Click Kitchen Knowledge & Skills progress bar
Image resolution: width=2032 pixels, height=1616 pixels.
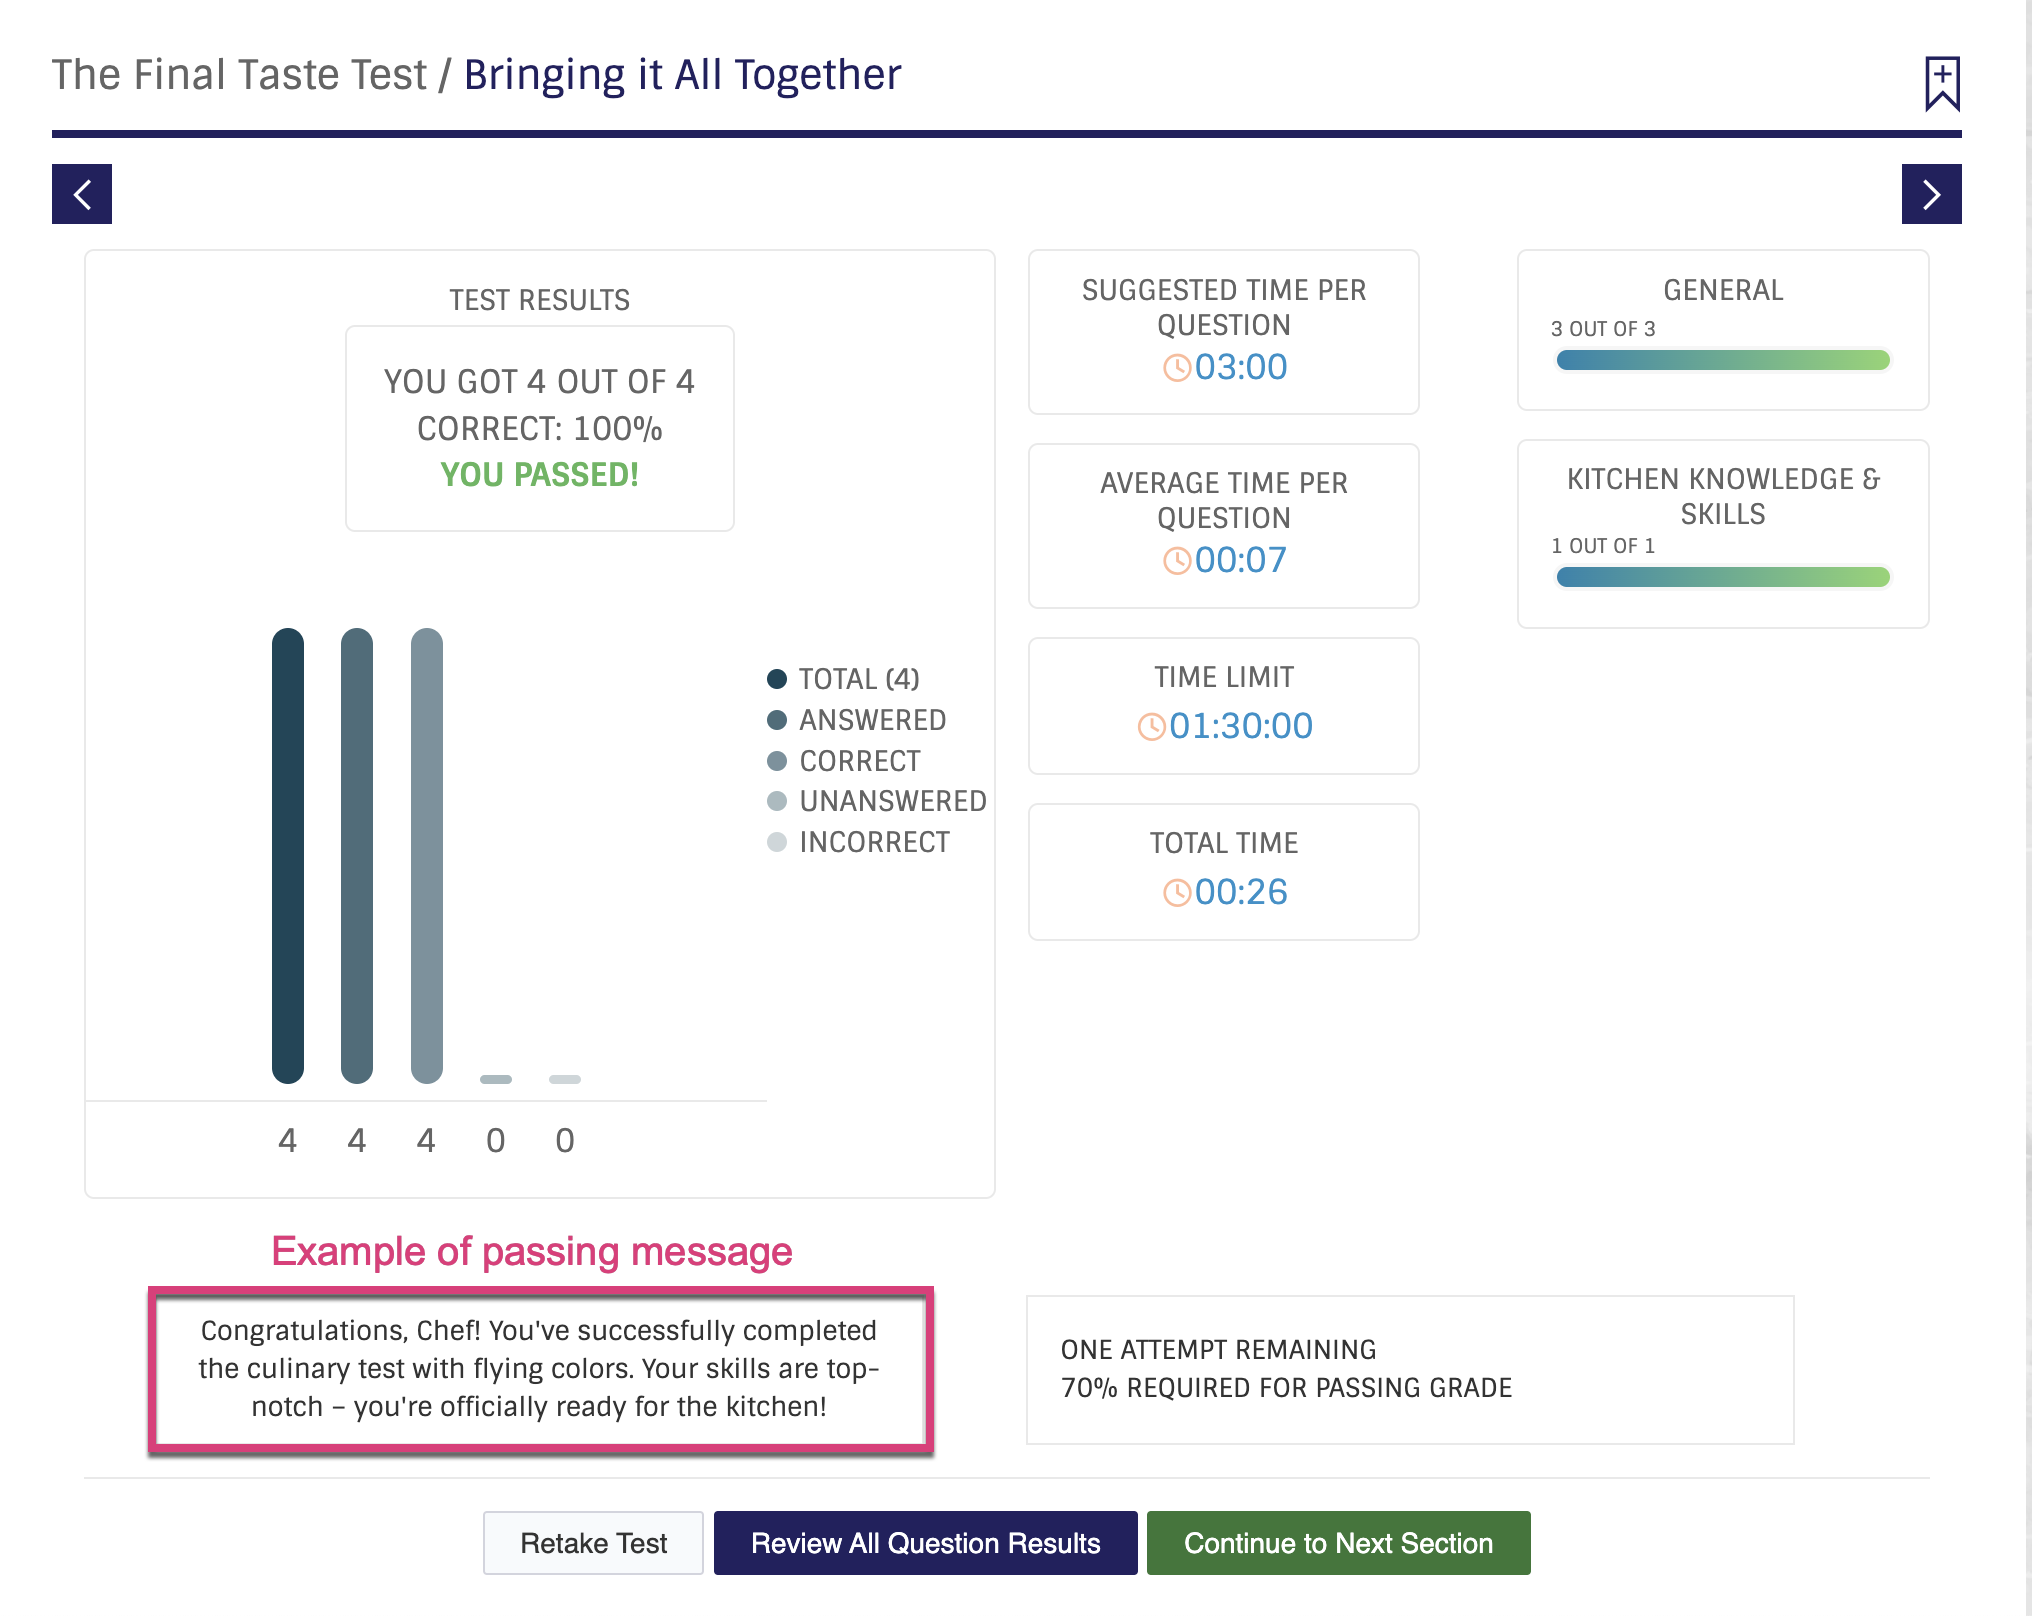pyautogui.click(x=1723, y=577)
